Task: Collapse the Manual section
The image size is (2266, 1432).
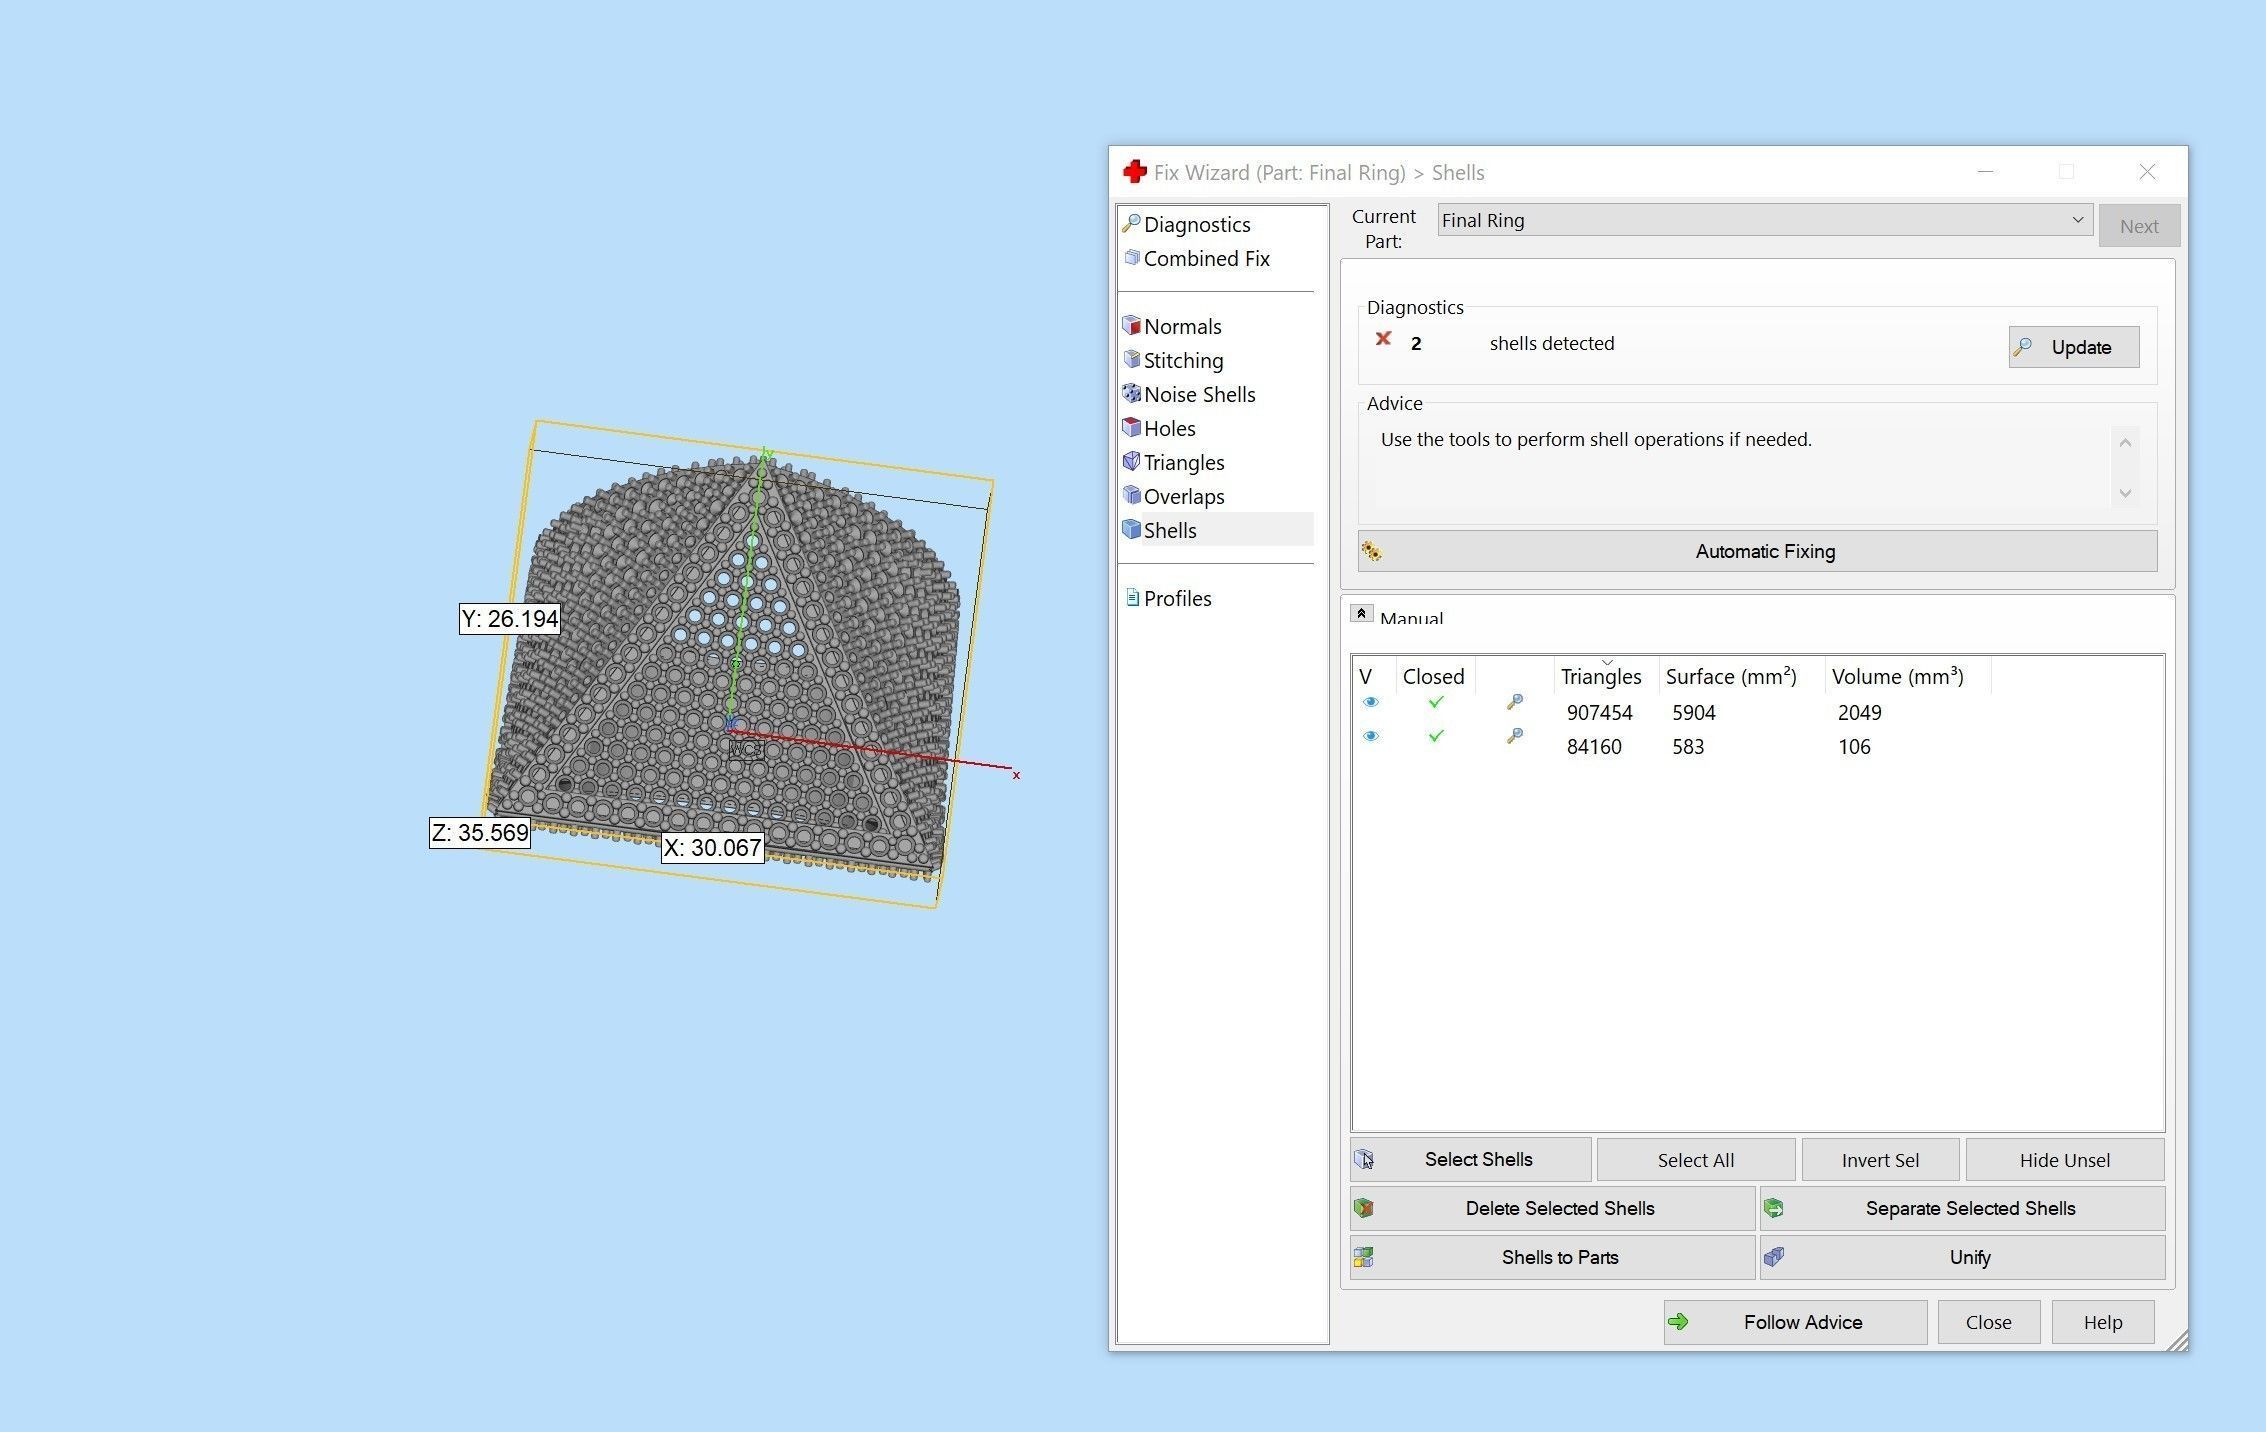Action: [1361, 614]
